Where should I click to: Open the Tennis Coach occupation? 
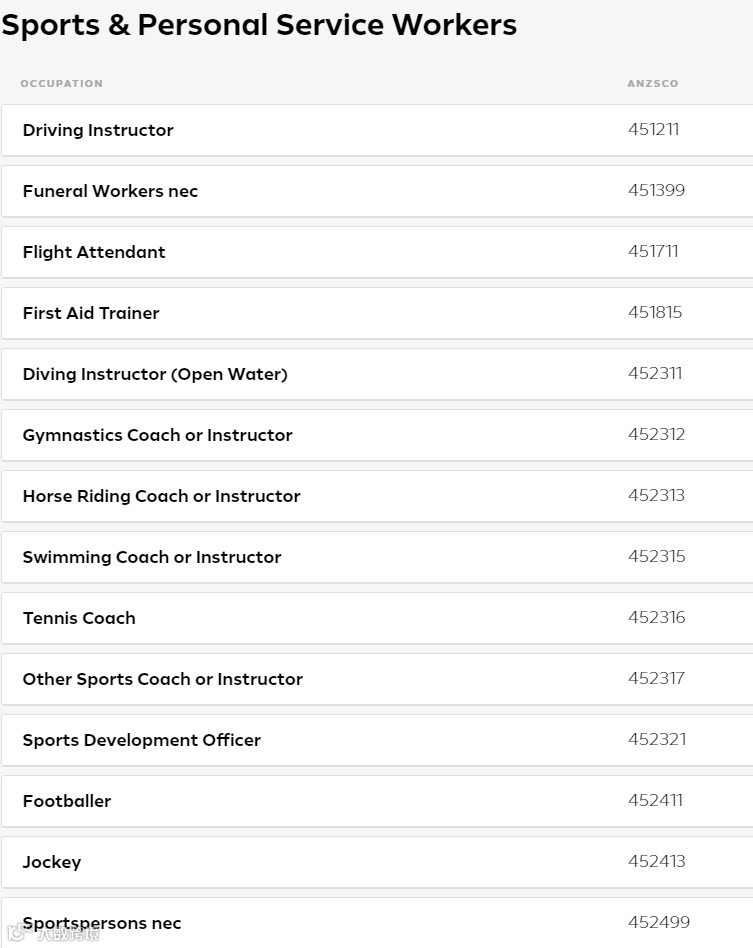(79, 618)
